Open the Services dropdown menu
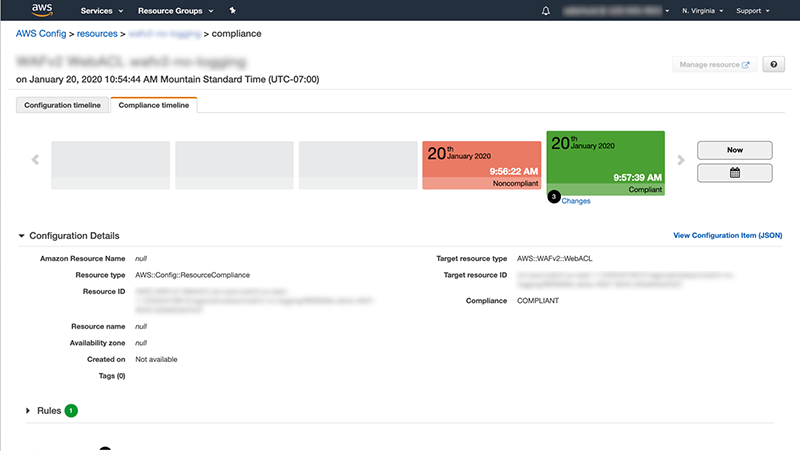This screenshot has height=451, width=800. [102, 11]
